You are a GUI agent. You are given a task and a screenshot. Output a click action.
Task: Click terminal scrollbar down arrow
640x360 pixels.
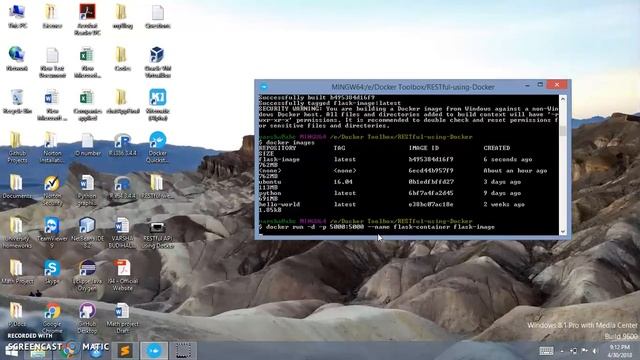pyautogui.click(x=563, y=232)
